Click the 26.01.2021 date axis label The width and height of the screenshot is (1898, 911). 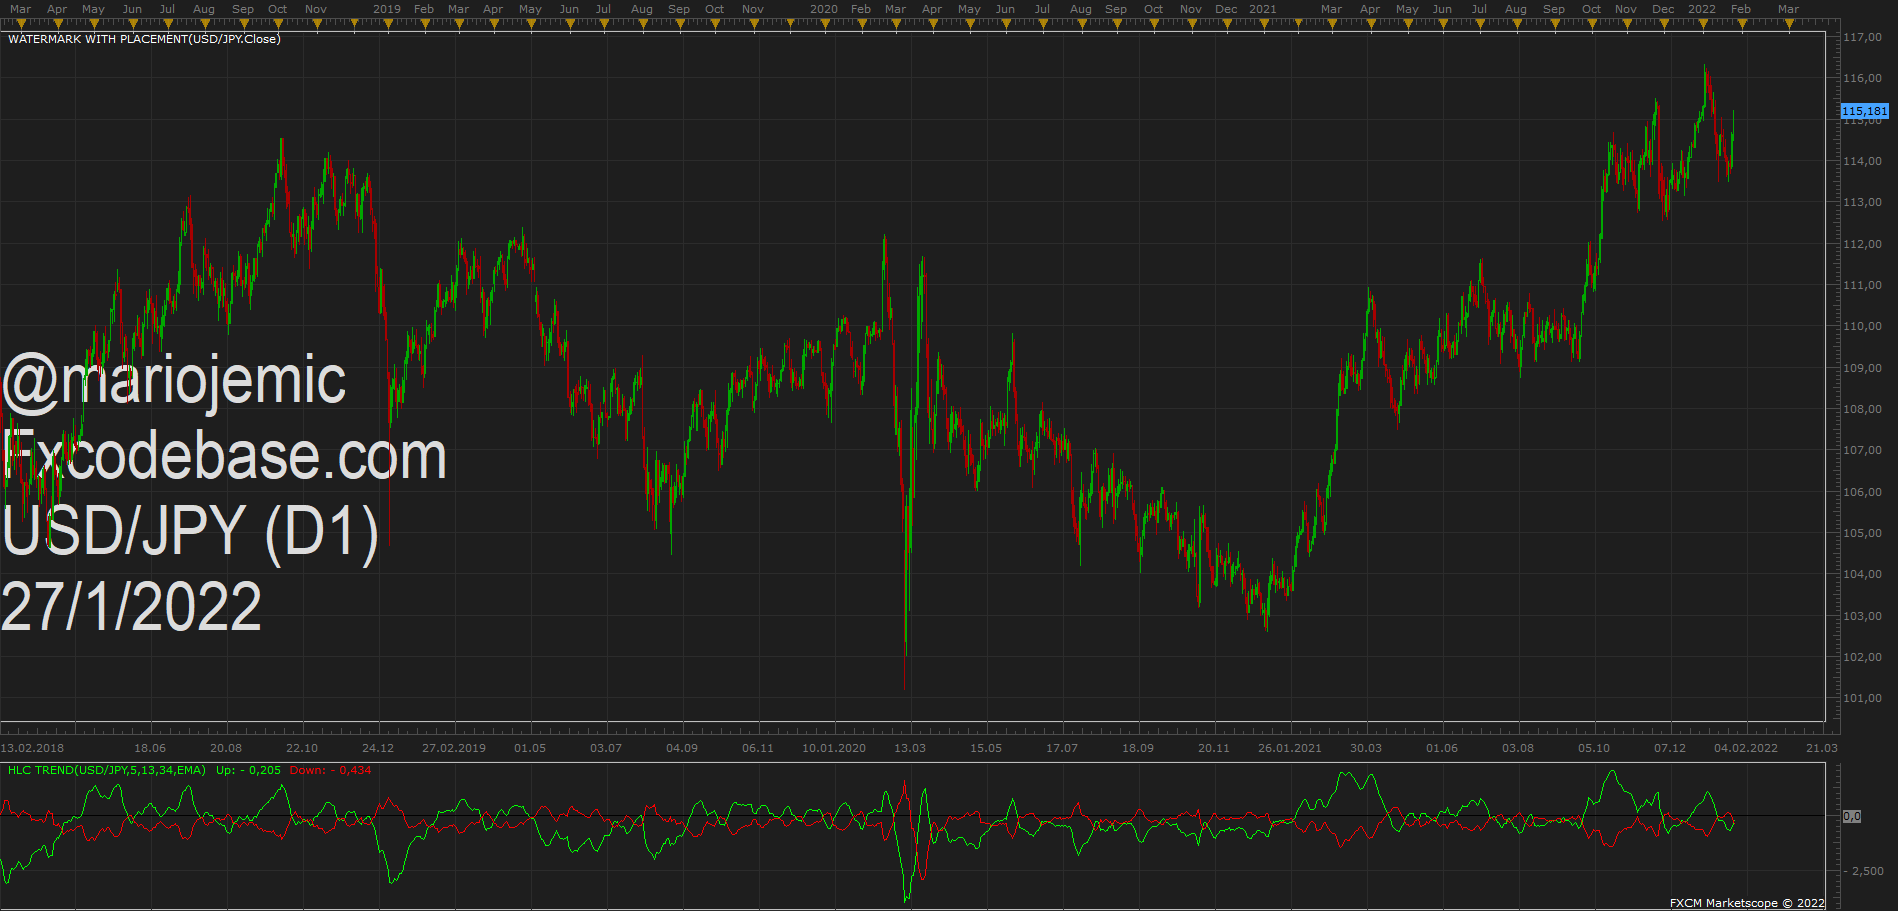[x=1290, y=748]
